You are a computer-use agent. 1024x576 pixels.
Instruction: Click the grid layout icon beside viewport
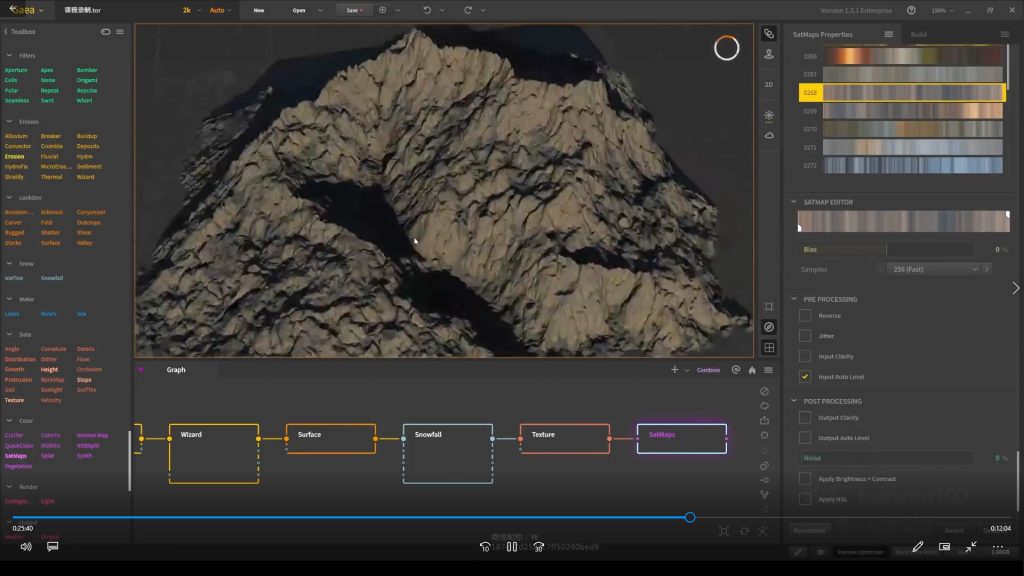768,348
